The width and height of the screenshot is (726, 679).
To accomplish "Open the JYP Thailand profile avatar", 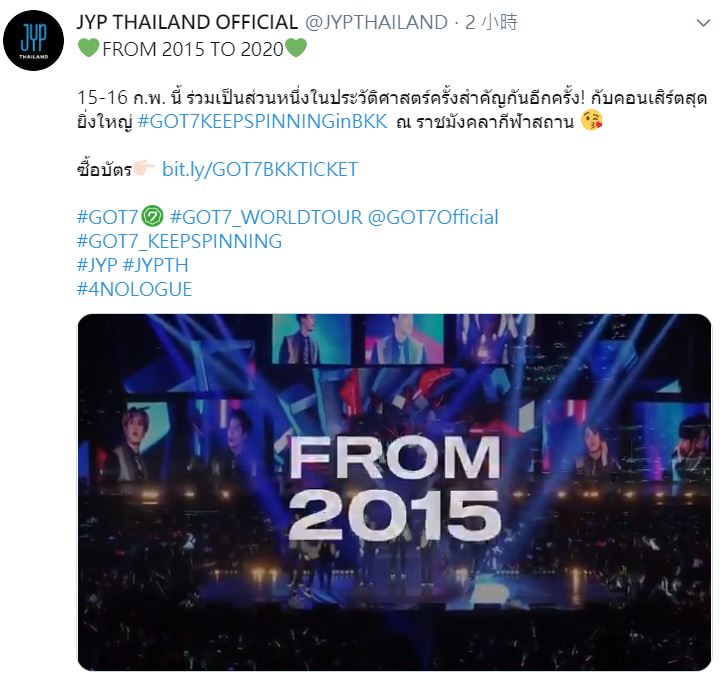I will click(33, 40).
